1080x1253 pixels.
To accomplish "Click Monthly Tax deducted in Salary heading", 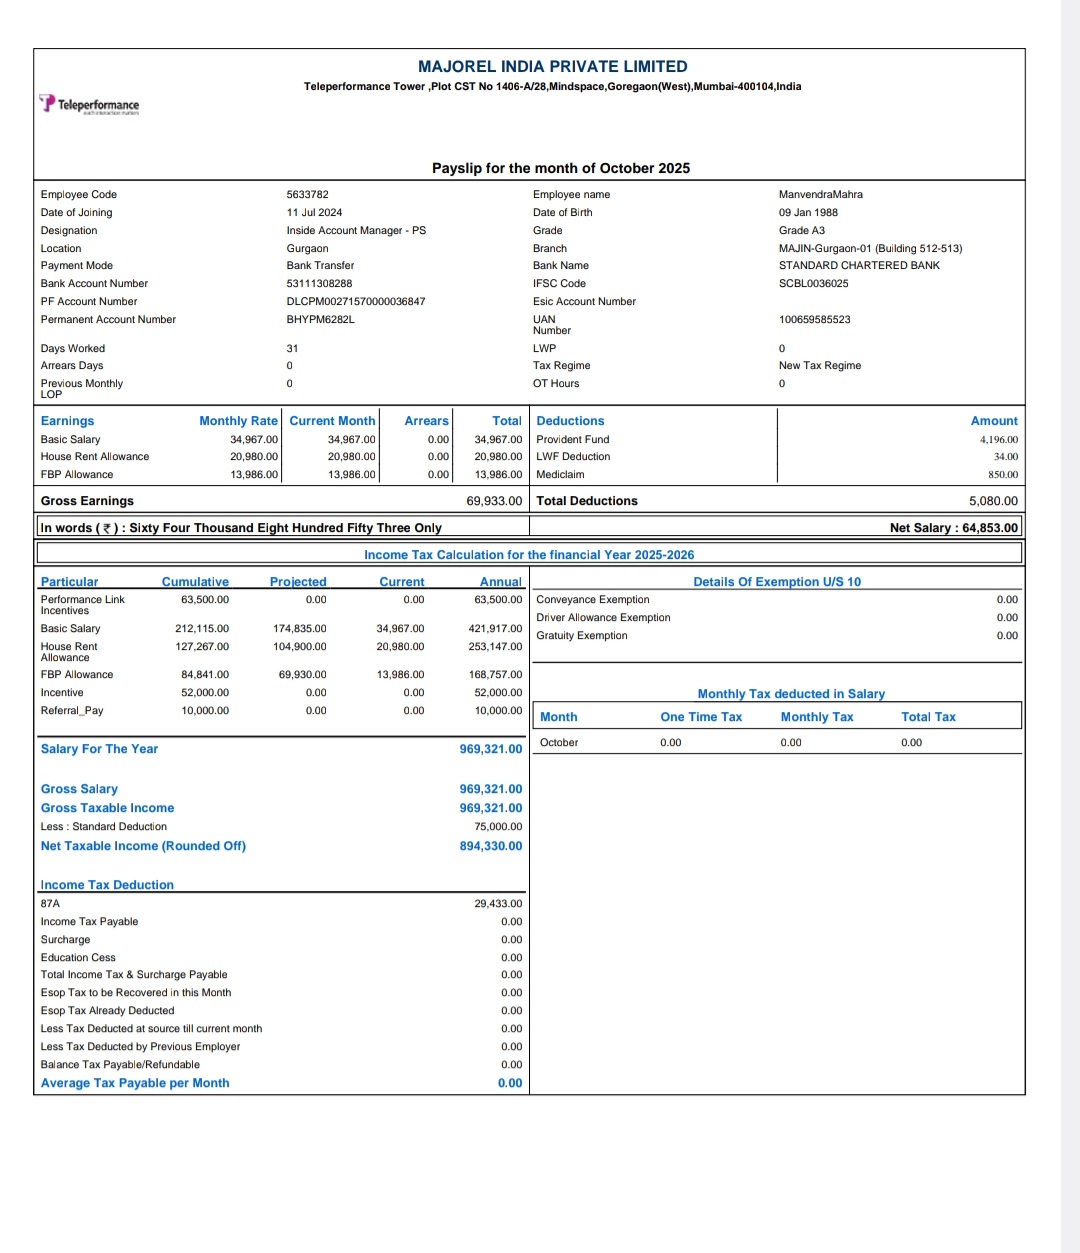I will click(x=791, y=693).
